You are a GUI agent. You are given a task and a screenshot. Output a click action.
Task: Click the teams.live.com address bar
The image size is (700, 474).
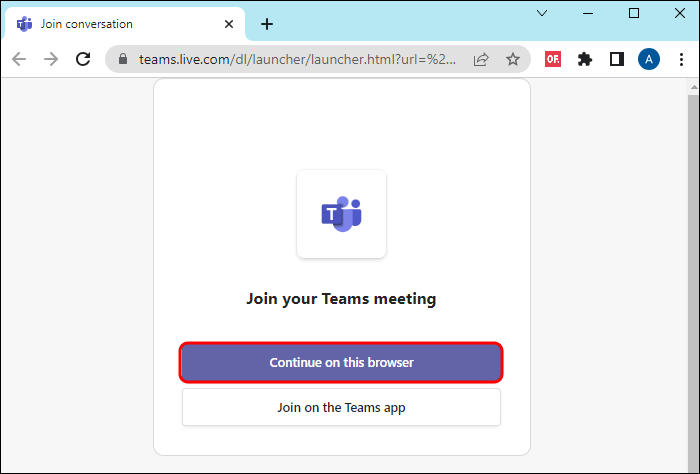(x=298, y=59)
